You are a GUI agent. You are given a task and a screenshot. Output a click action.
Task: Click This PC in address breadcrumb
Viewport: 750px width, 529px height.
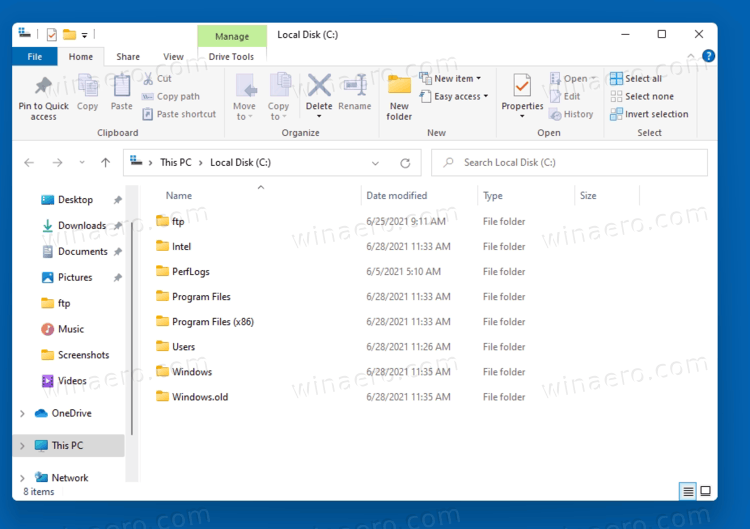click(176, 163)
